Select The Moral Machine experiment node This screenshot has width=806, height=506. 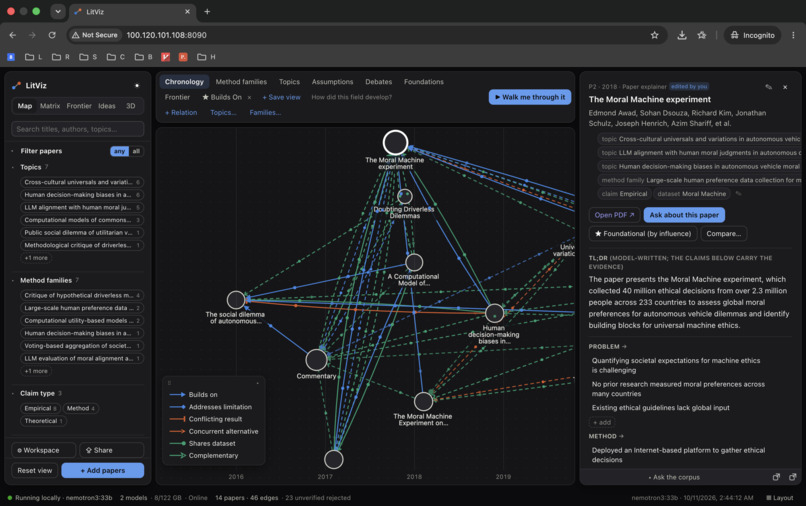395,142
